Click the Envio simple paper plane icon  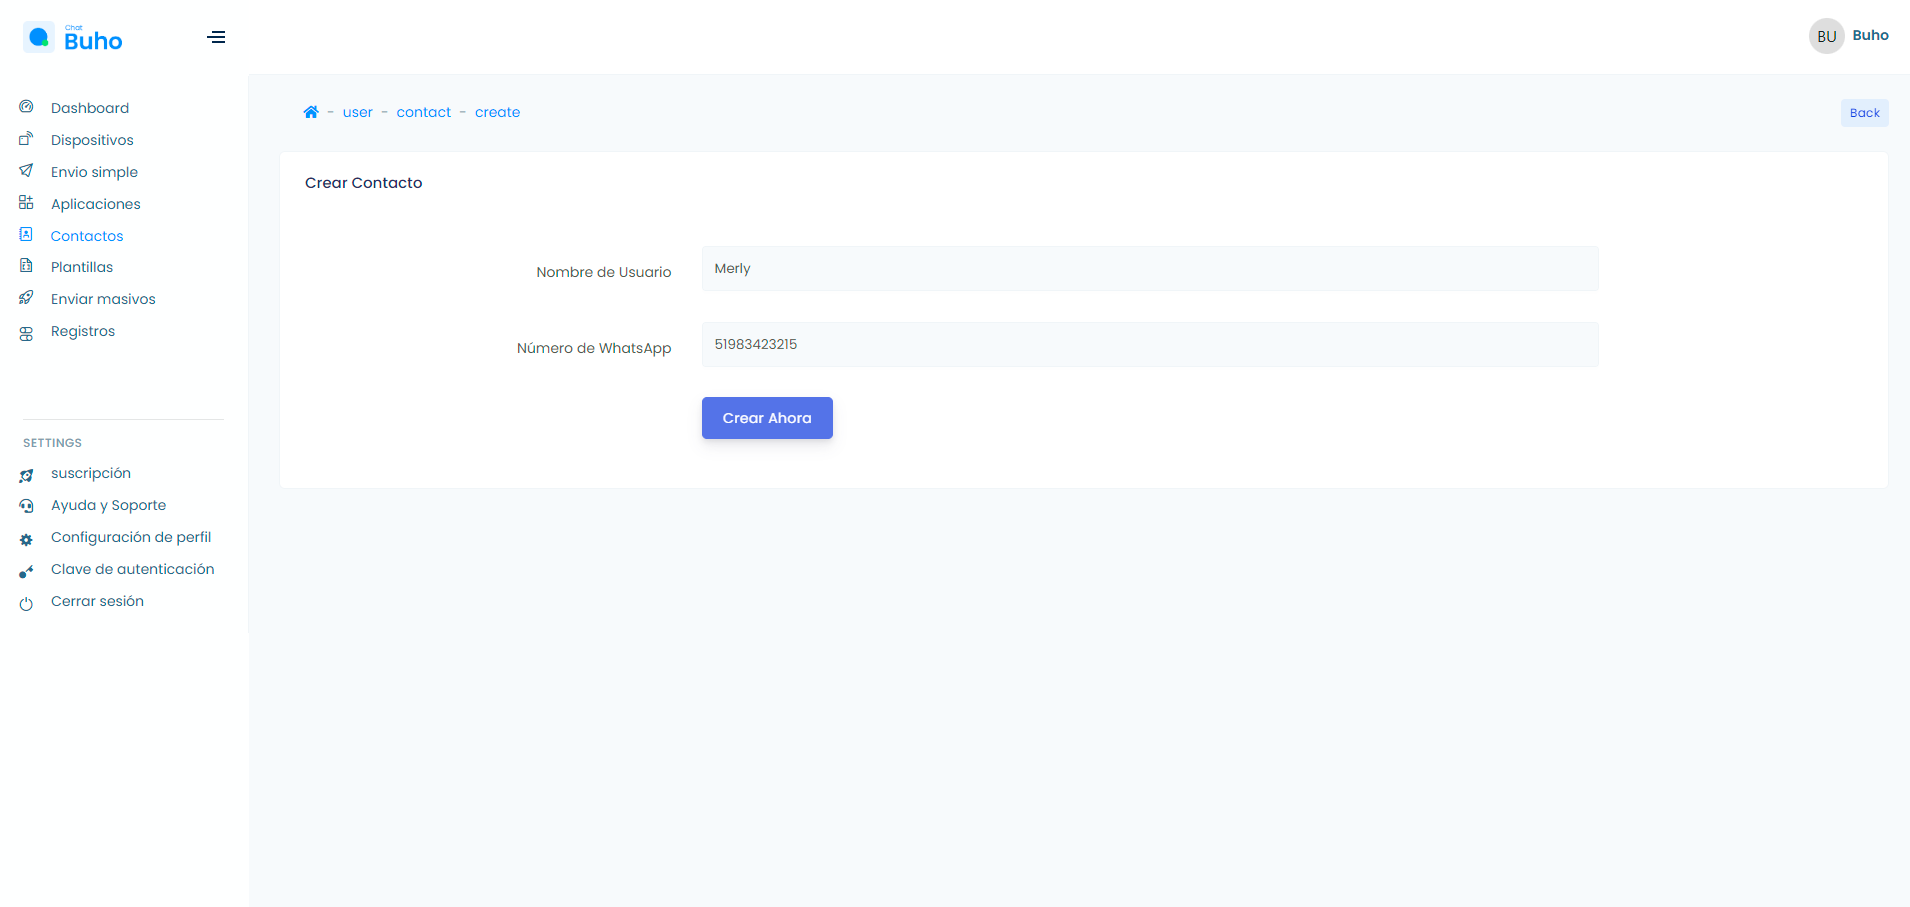[x=26, y=171]
